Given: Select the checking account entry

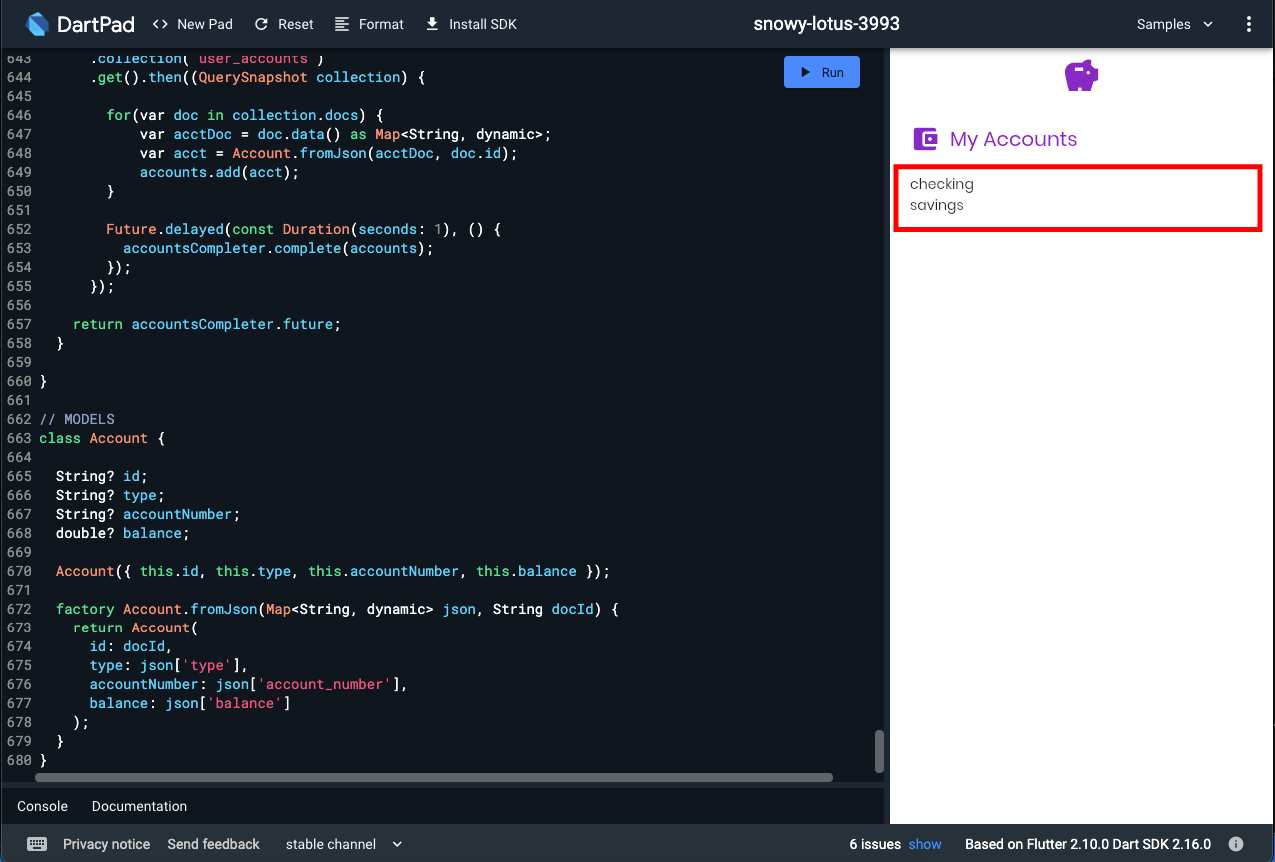Looking at the screenshot, I should [942, 184].
